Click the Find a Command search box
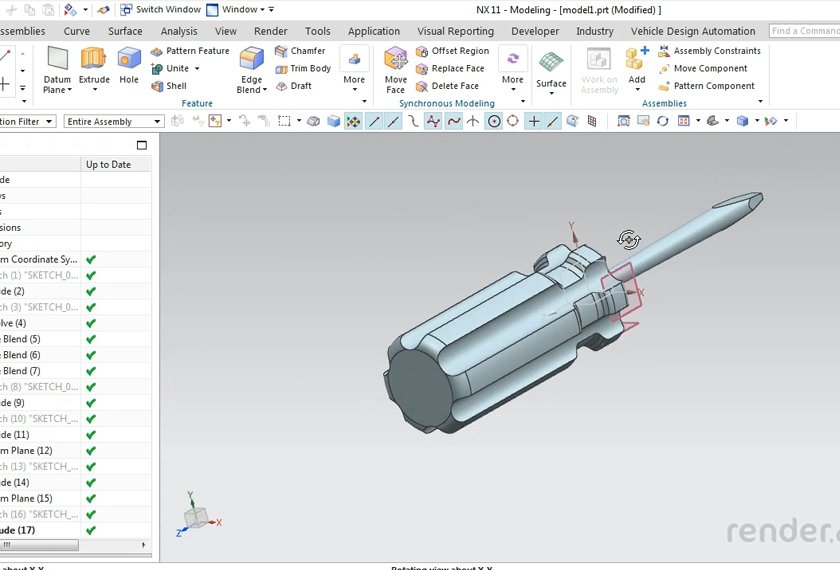 (x=804, y=31)
